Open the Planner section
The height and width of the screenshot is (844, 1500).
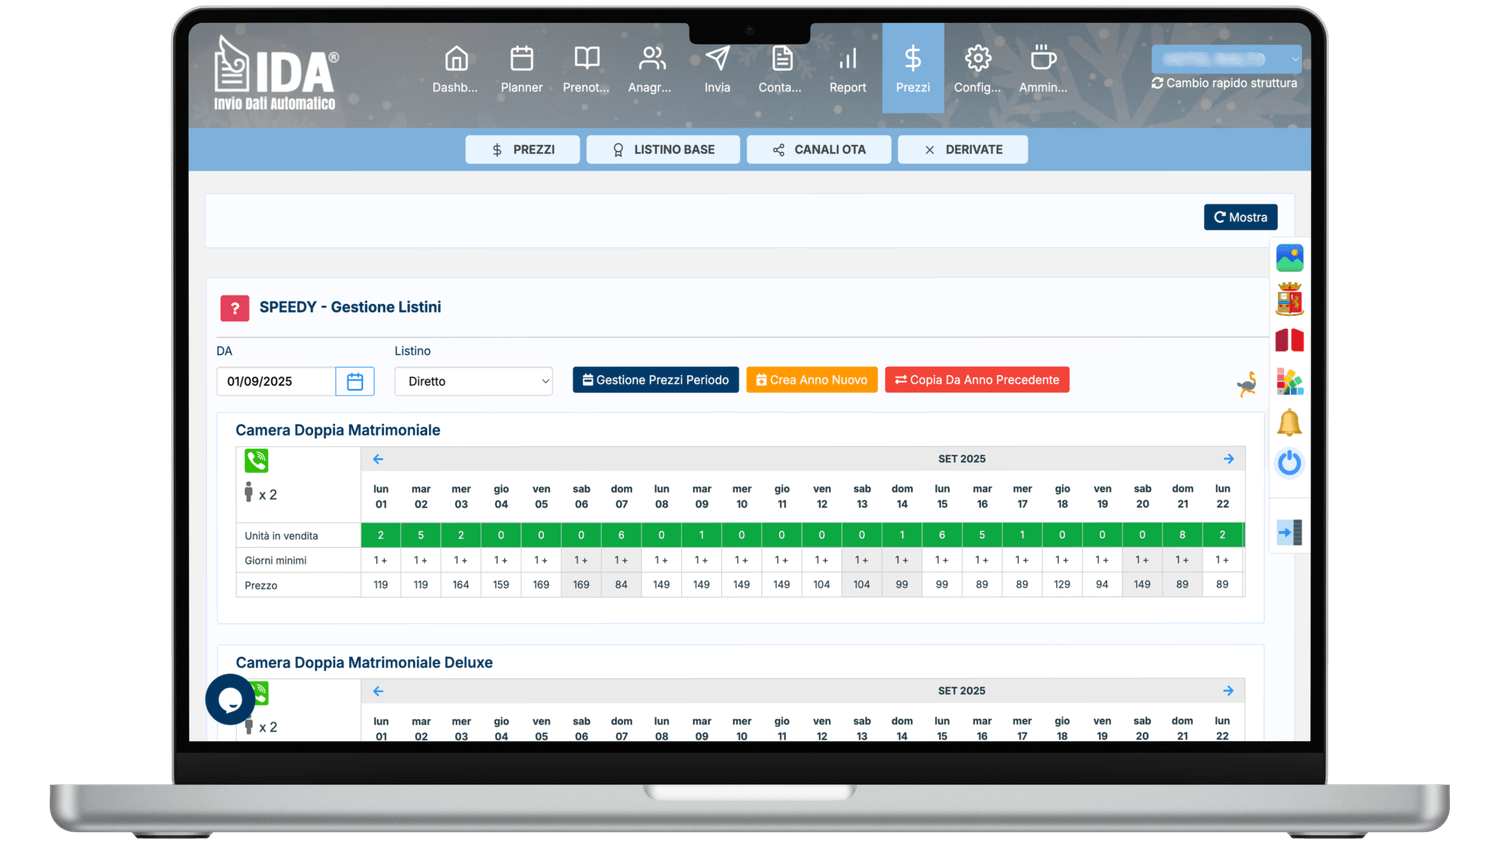pyautogui.click(x=522, y=69)
